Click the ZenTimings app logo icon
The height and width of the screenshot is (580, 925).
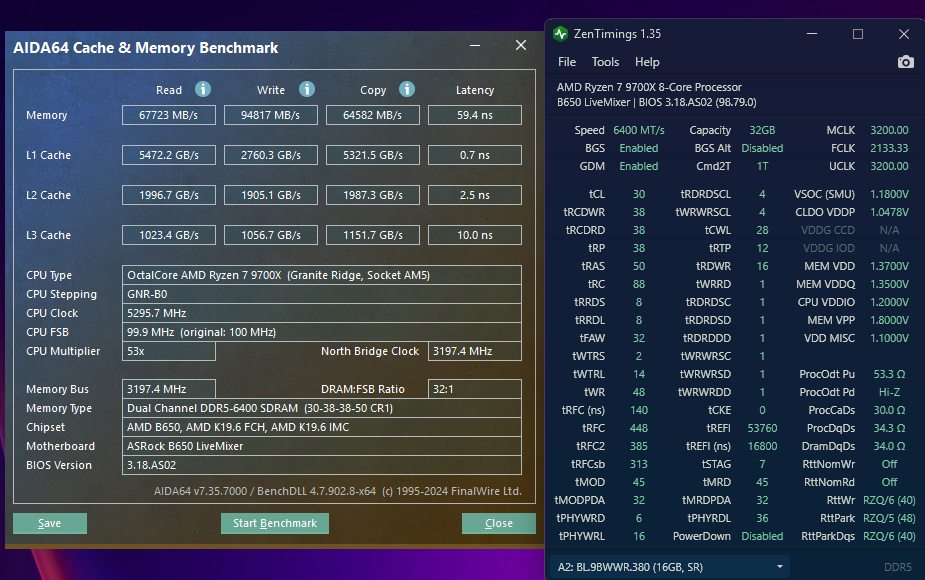pyautogui.click(x=560, y=34)
